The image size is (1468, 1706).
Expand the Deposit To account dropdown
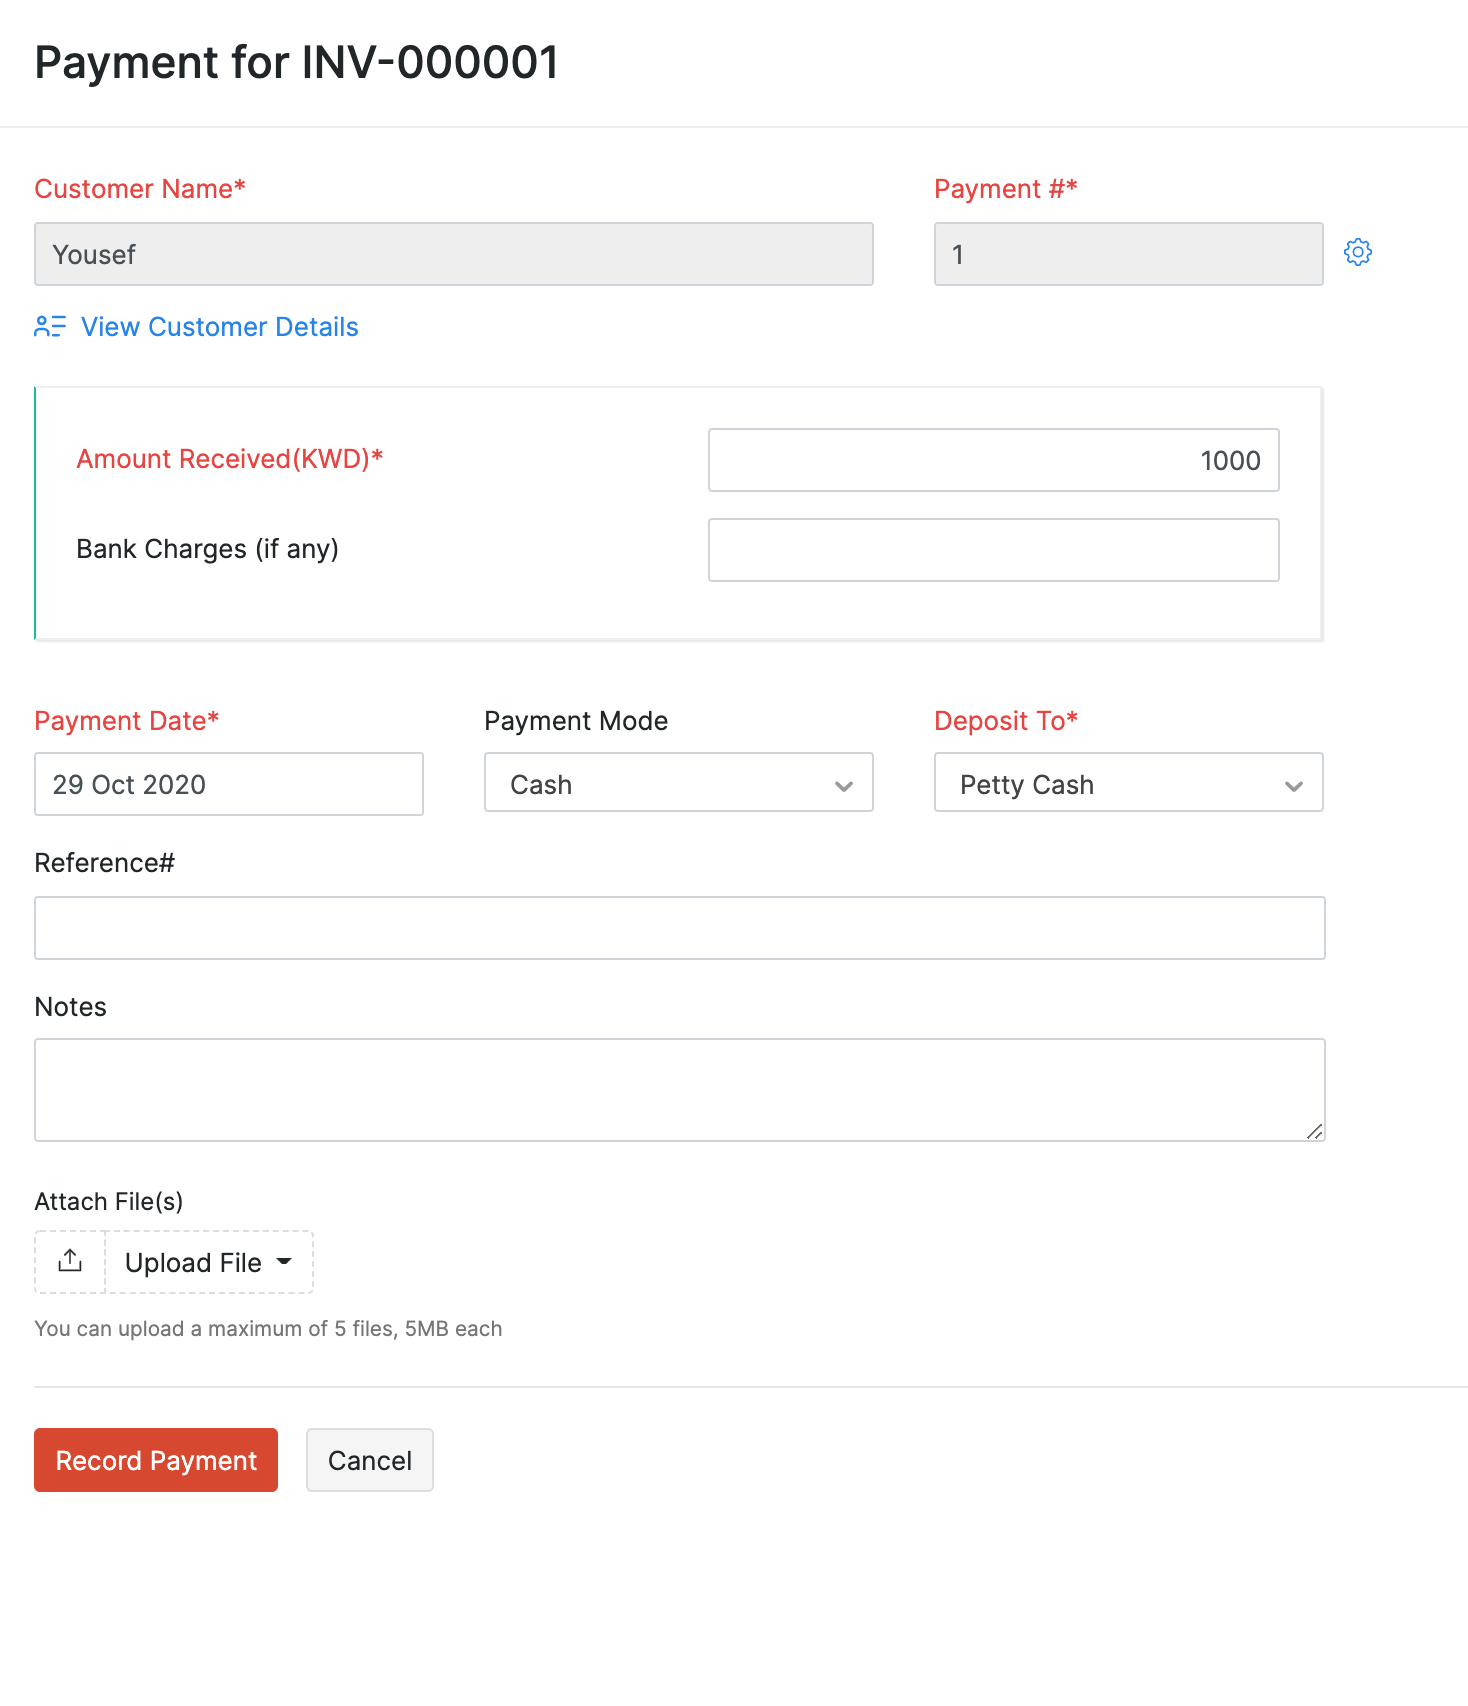[1294, 786]
